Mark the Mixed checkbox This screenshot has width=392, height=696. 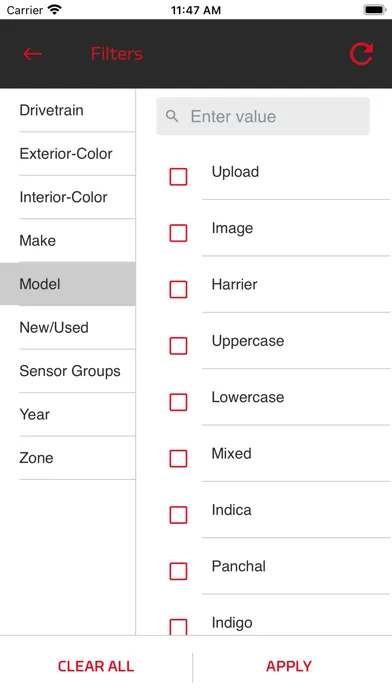[178, 459]
